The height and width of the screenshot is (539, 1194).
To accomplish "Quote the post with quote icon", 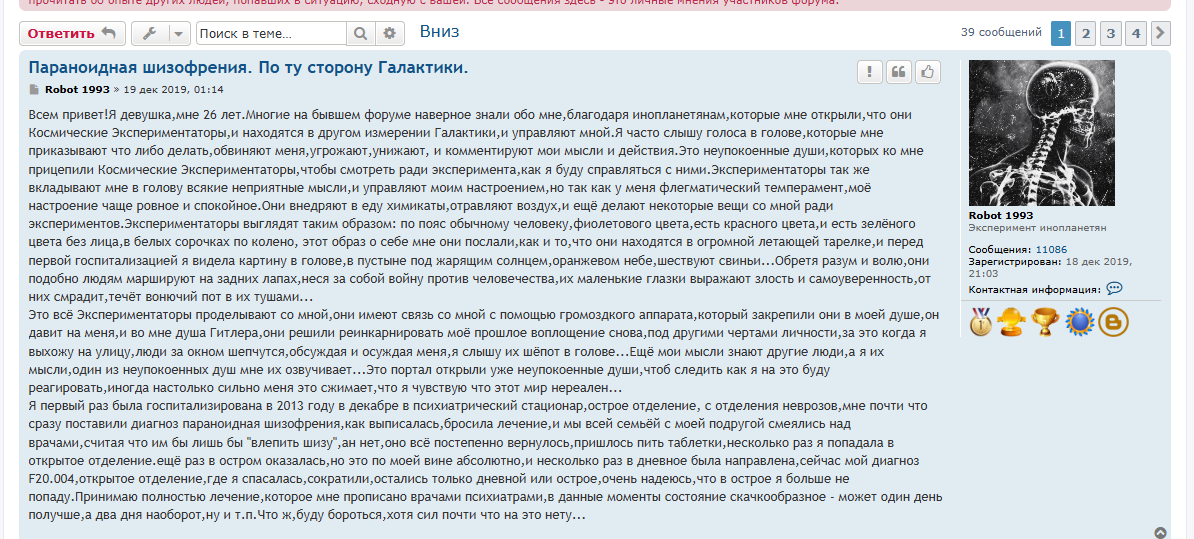I will click(x=899, y=72).
